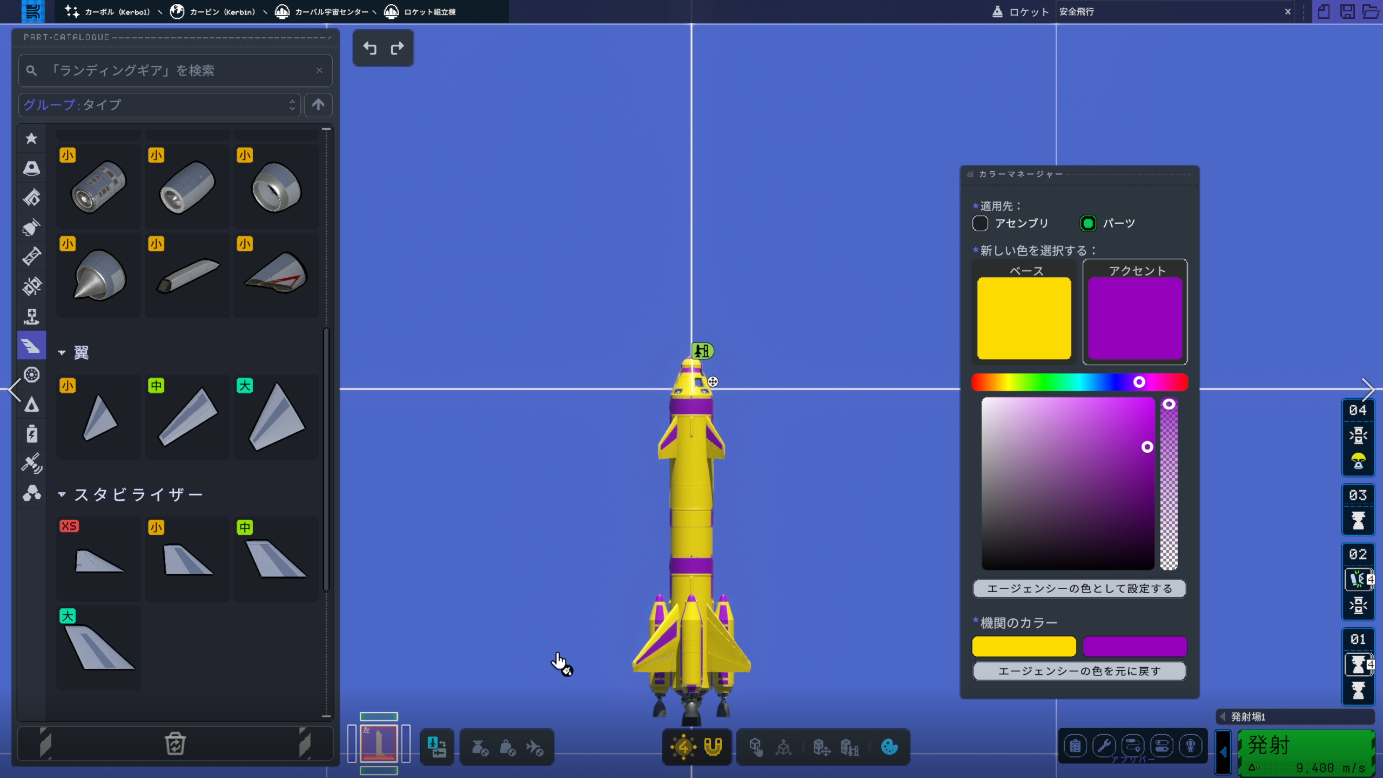Image resolution: width=1383 pixels, height=778 pixels.
Task: Select the stage 04 header
Action: coord(1358,410)
